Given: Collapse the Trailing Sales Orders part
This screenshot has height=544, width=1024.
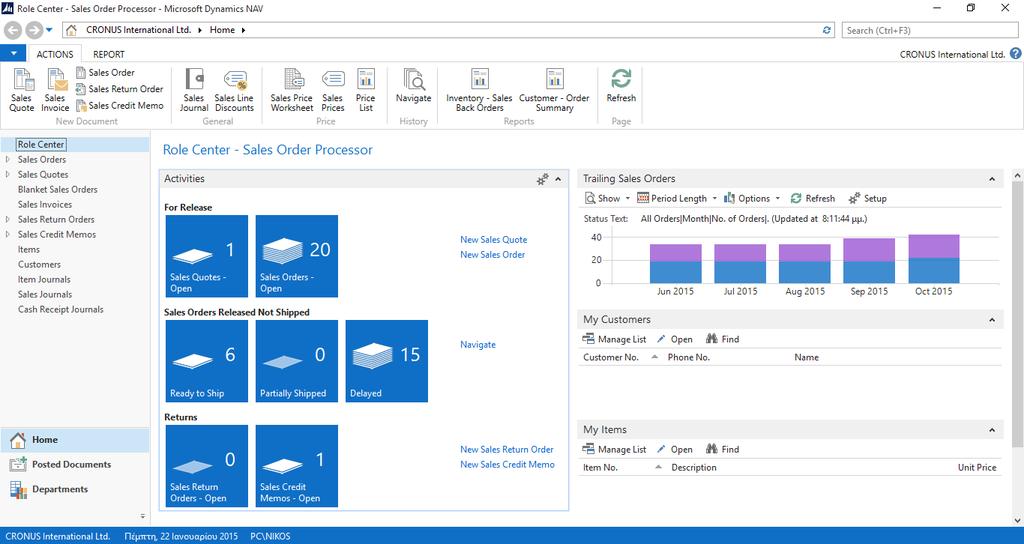Looking at the screenshot, I should click(x=992, y=179).
